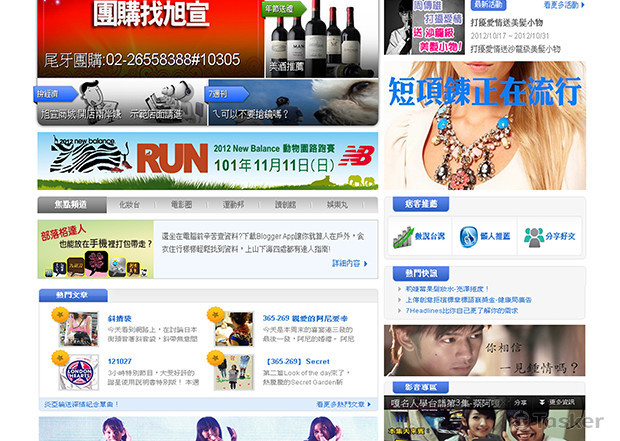Viewport: 620px width, 441px height.
Task: Click the event subtitle 打張愛情送沙龍級美髮小物
Action: (515, 49)
